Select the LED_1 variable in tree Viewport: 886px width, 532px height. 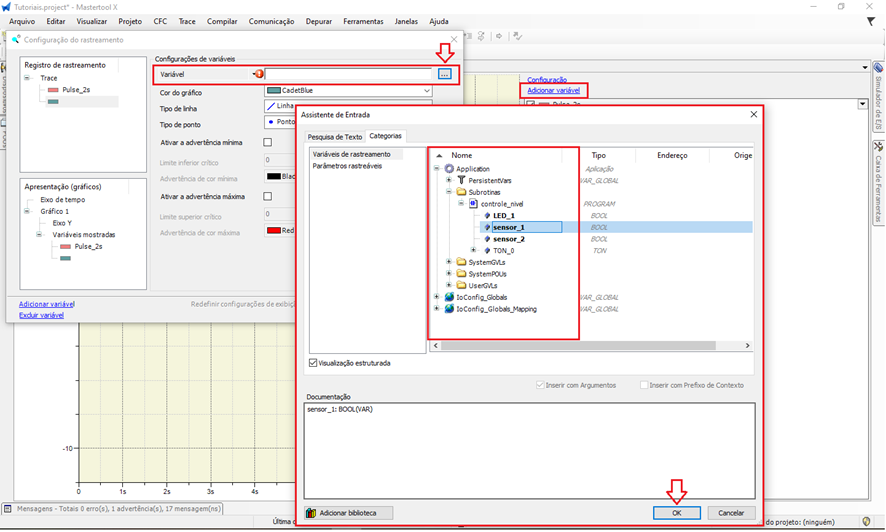[x=503, y=215]
